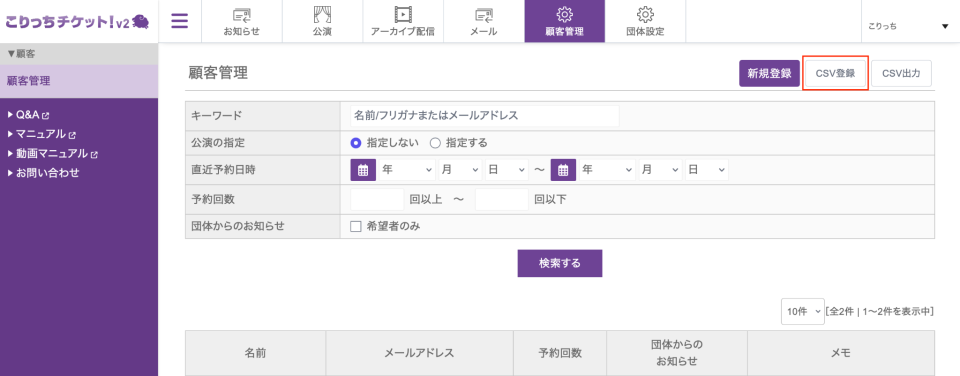This screenshot has height=376, width=960.
Task: Click the 公演 curtain icon
Action: point(322,14)
